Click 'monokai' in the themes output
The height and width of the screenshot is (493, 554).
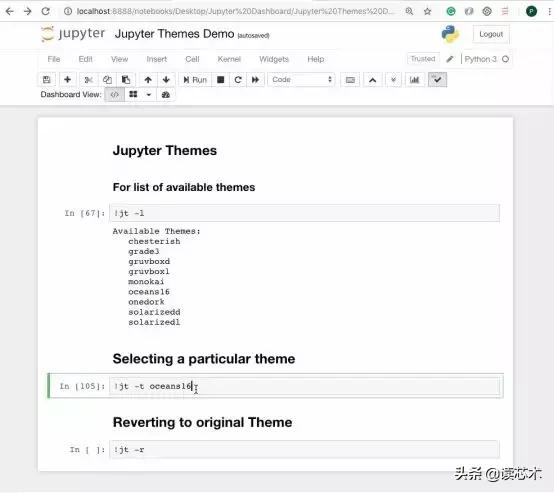146,282
